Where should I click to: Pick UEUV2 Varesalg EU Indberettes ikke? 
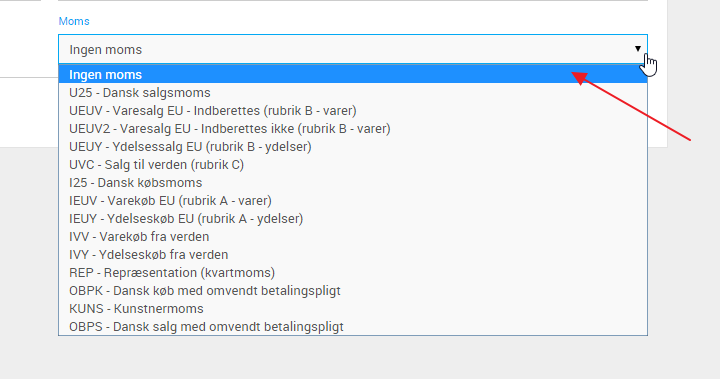pos(353,129)
